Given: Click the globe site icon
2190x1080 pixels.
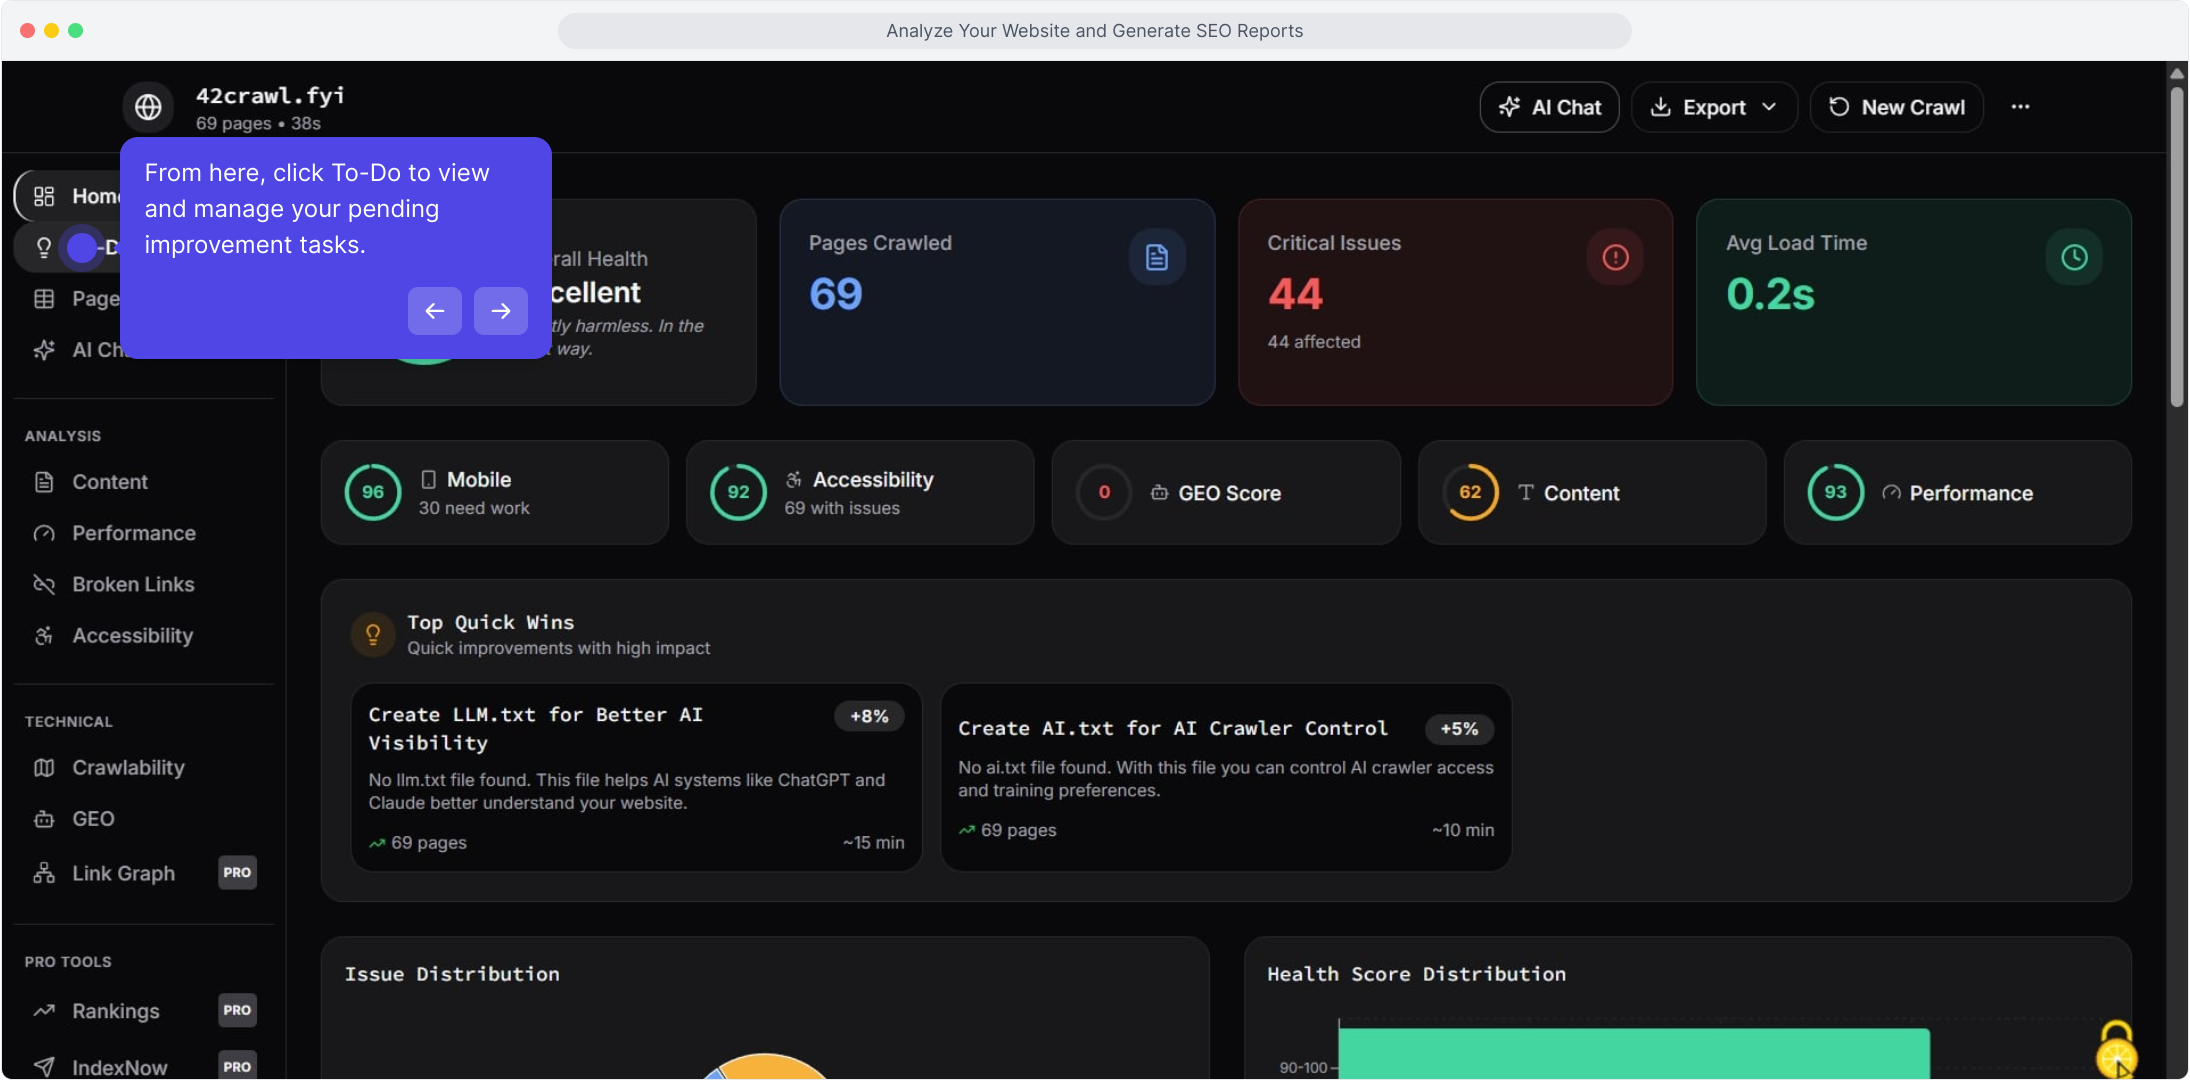Looking at the screenshot, I should 148,107.
